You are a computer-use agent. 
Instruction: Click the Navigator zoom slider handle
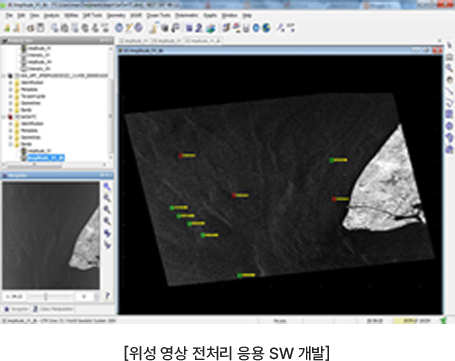point(46,296)
